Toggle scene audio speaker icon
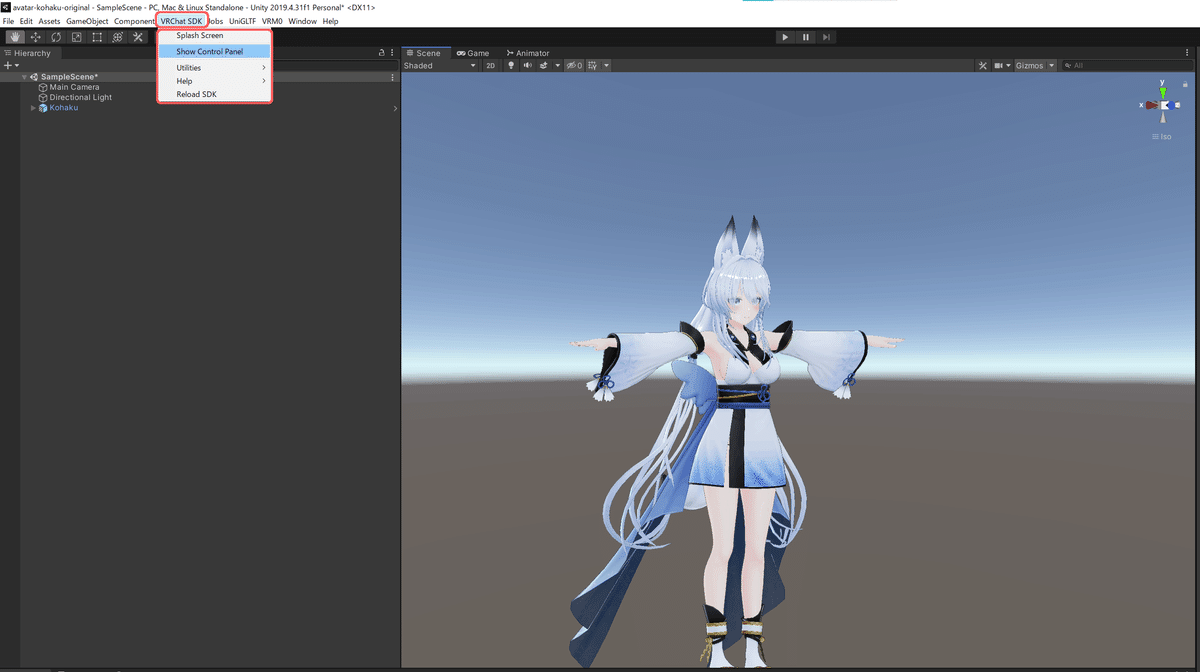 click(x=527, y=65)
